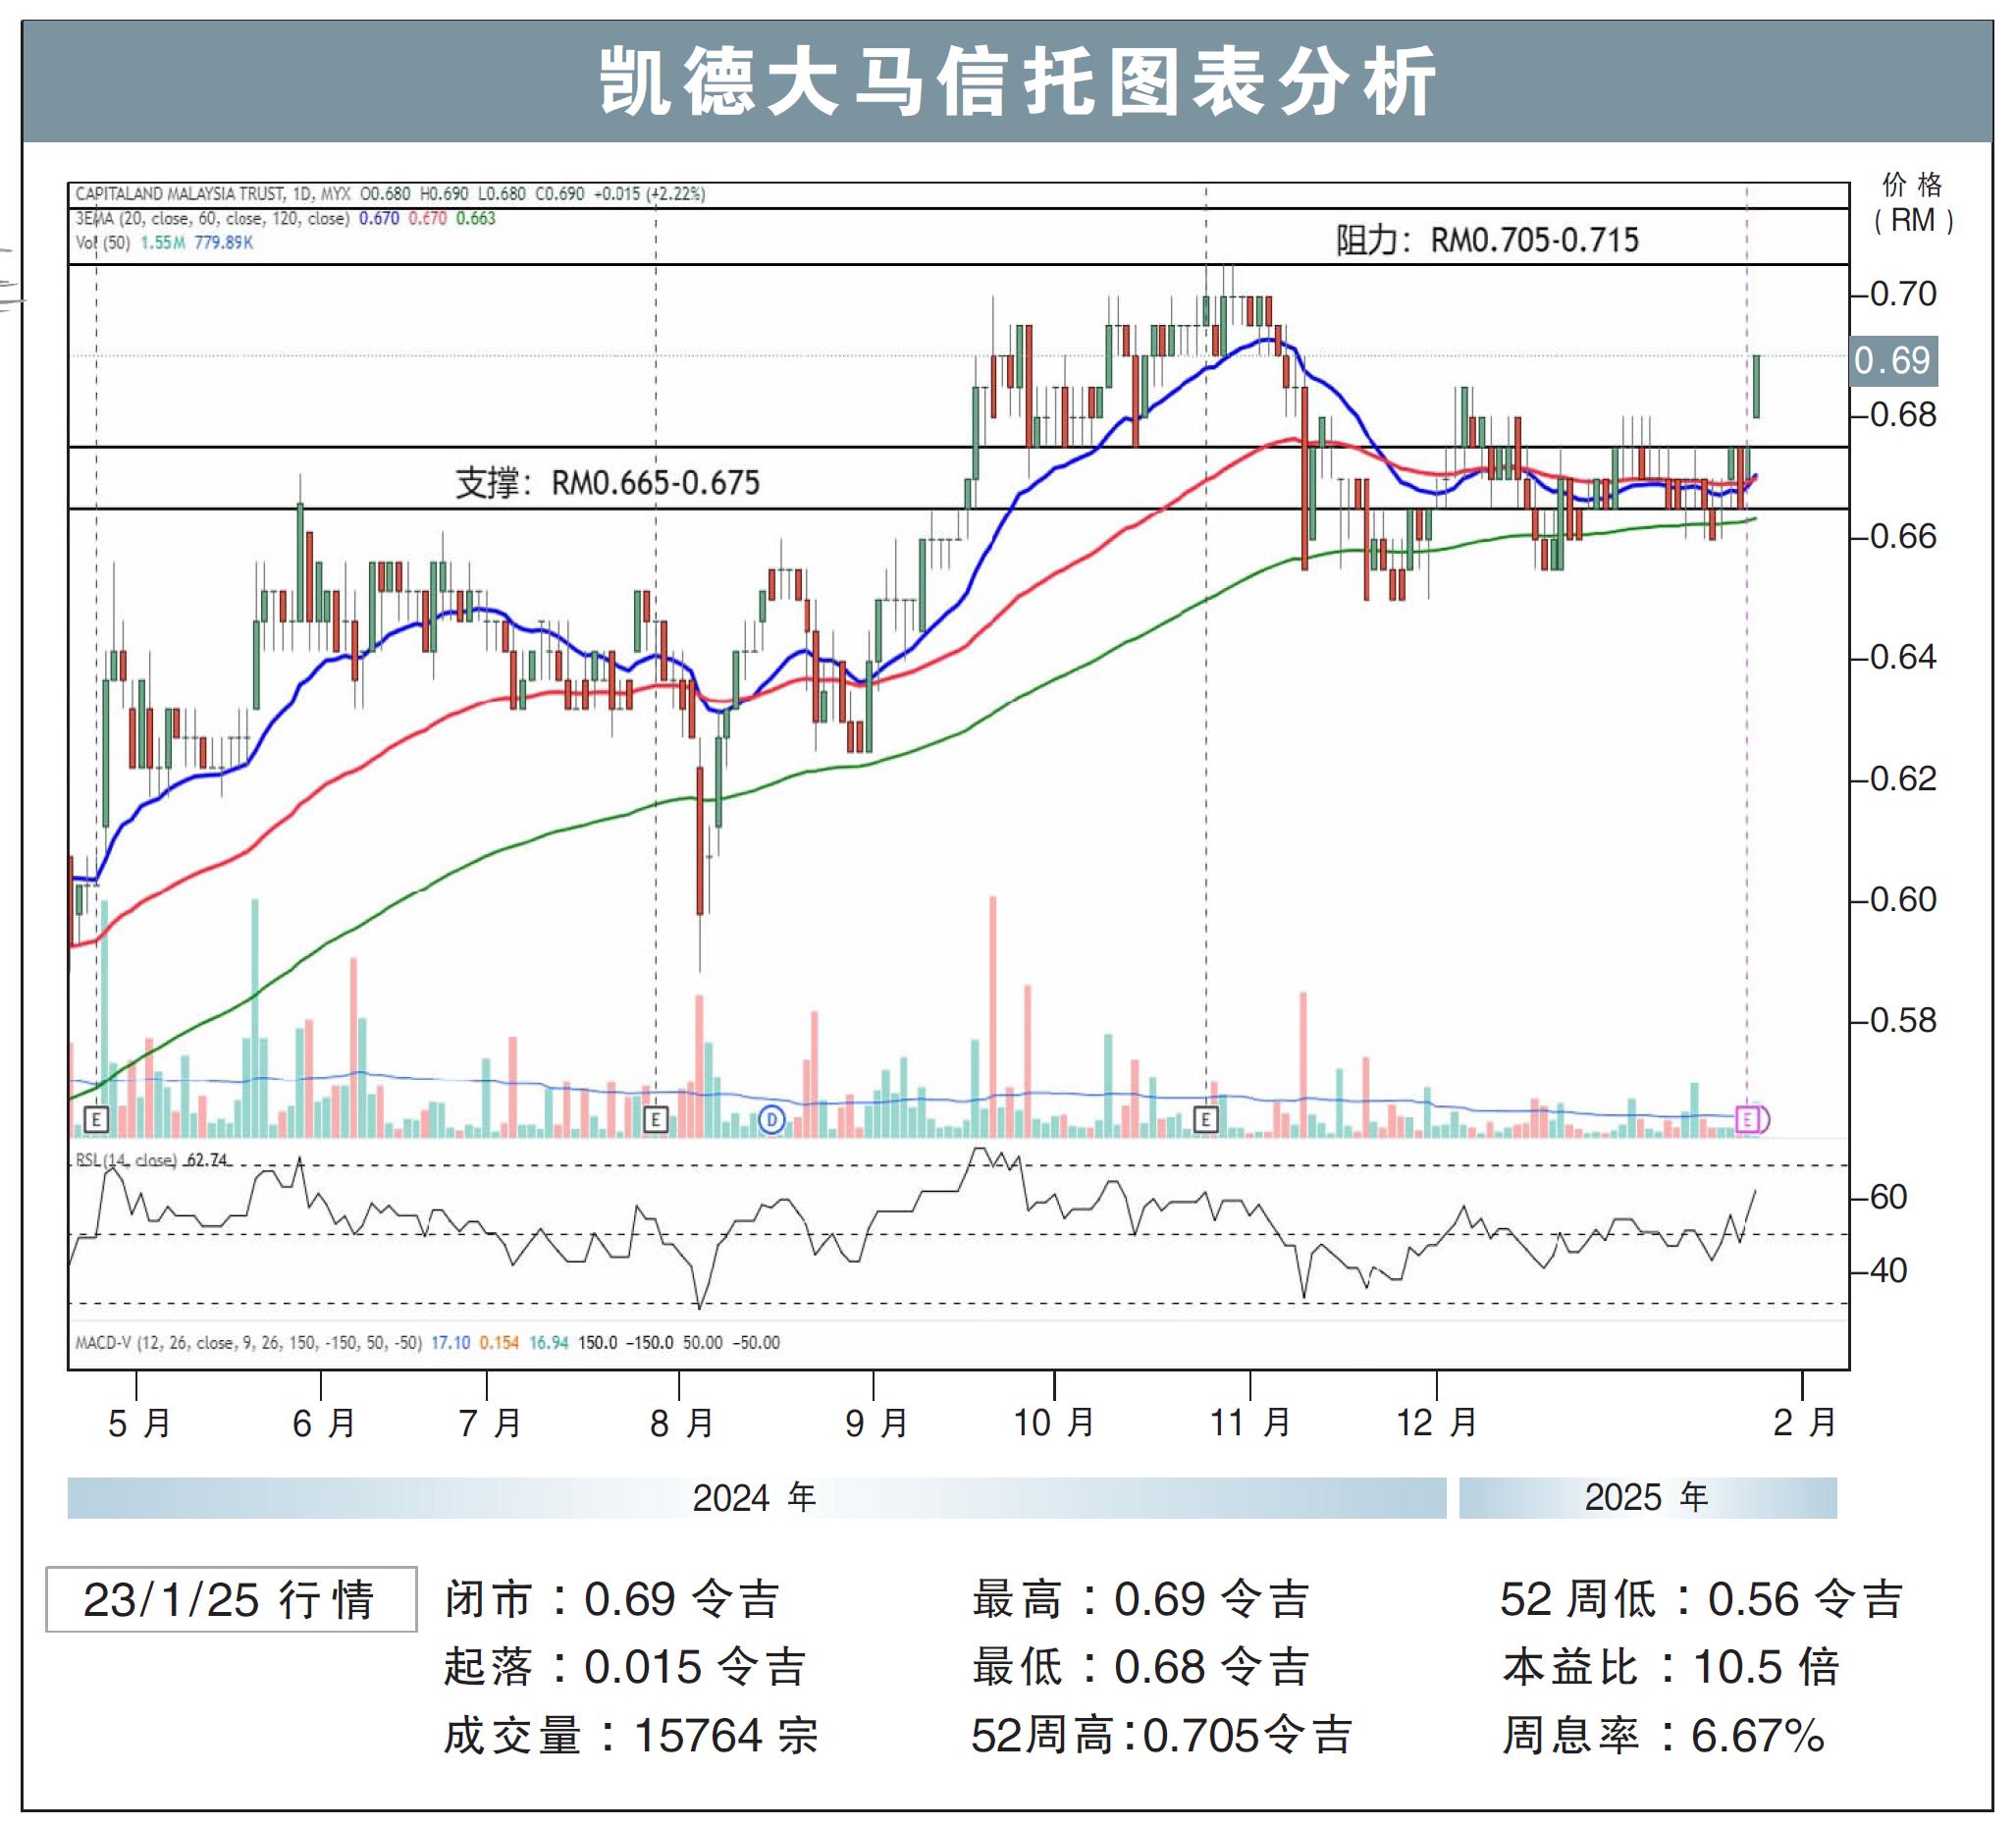Click the purple E marker at chart's right edge
Viewport: 2016px width, 1827px height.
[1749, 1119]
